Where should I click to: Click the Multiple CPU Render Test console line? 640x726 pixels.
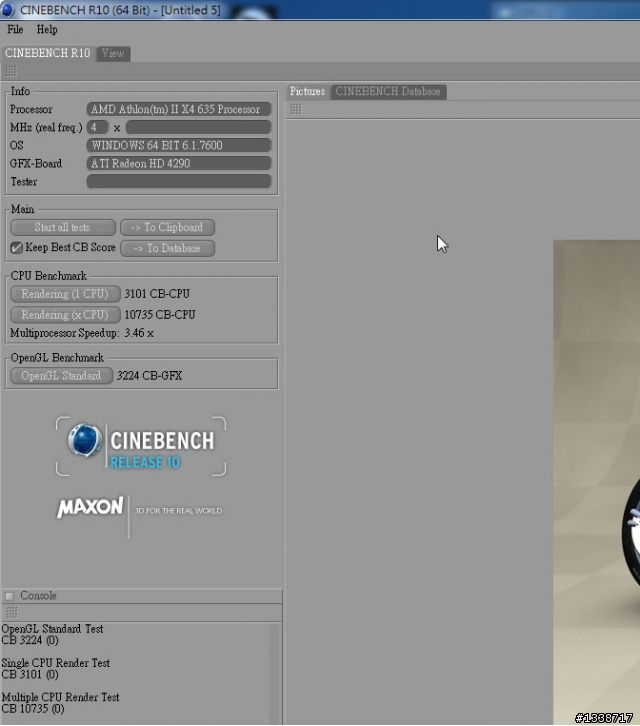point(60,697)
